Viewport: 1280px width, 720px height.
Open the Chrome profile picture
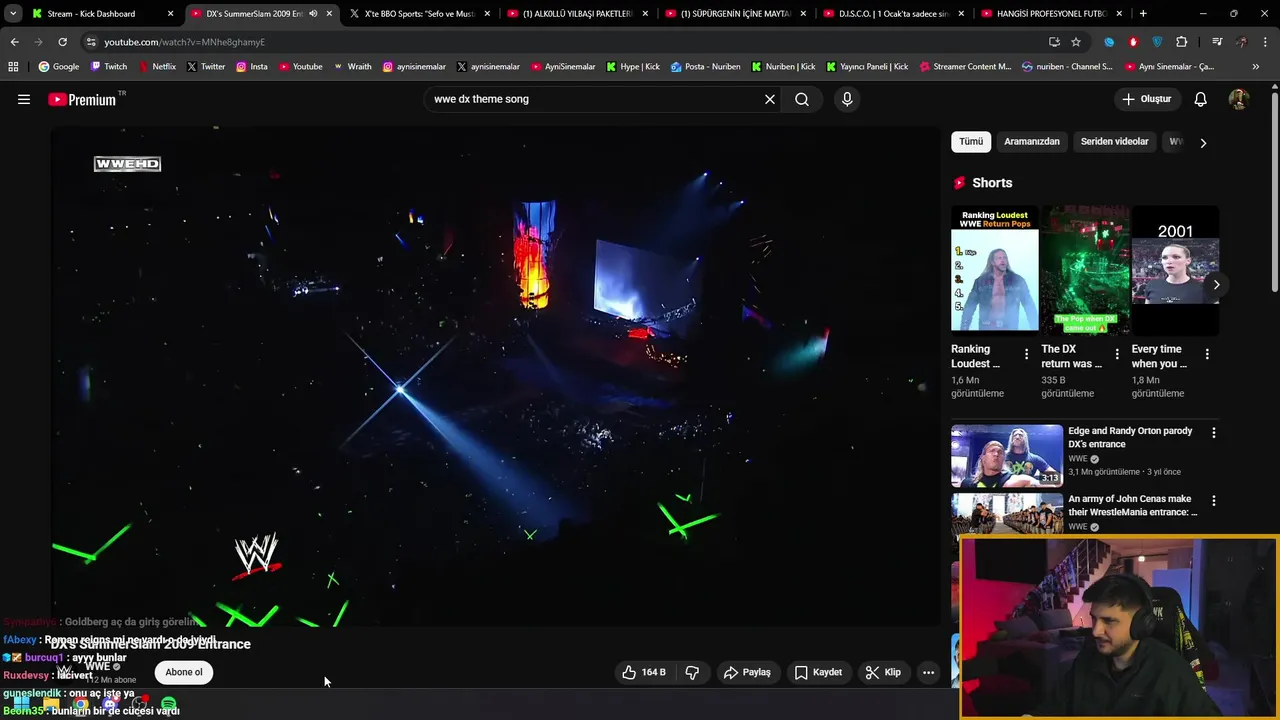[x=1241, y=42]
